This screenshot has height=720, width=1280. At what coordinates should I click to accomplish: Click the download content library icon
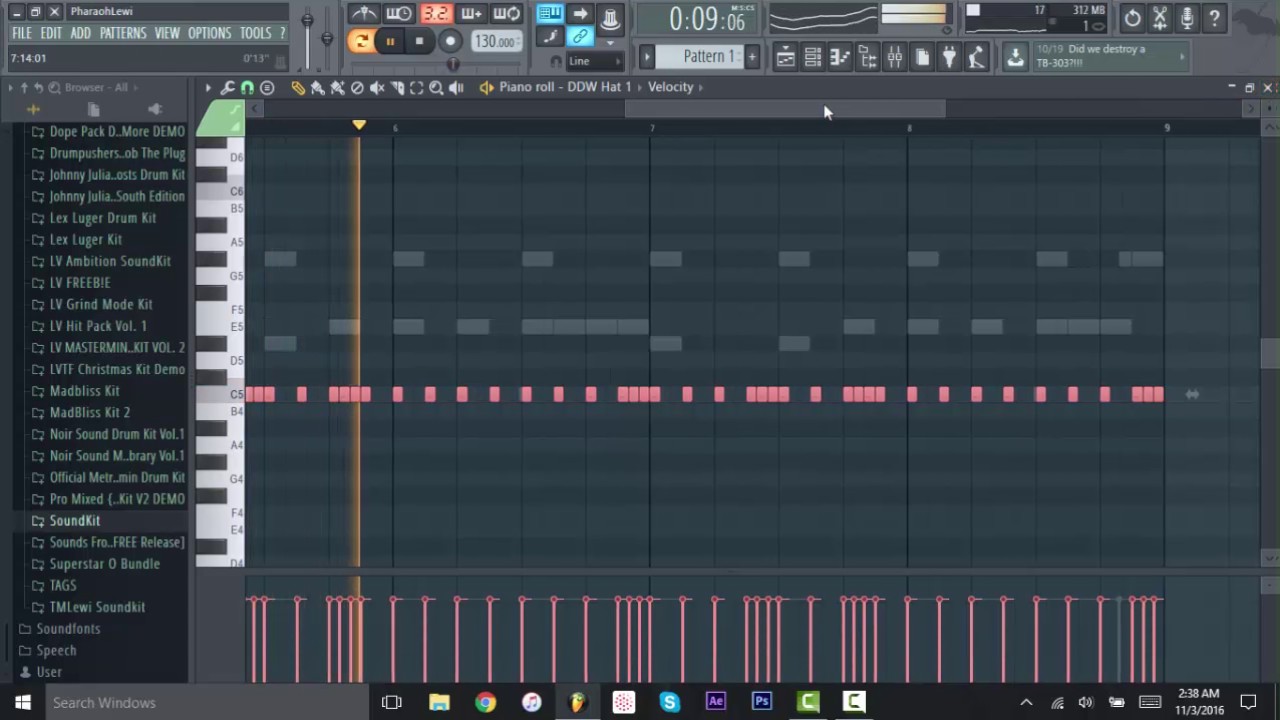(x=1015, y=58)
